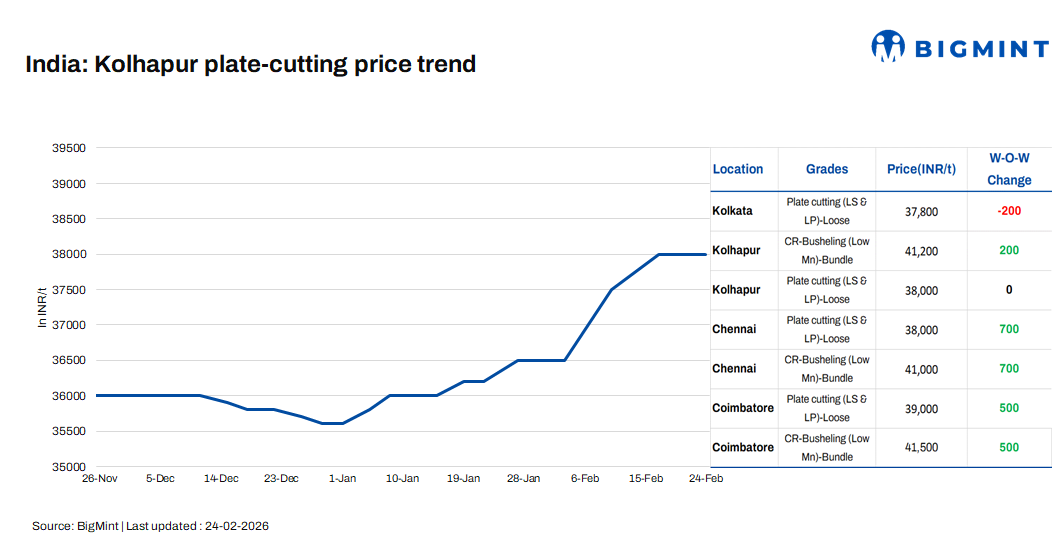Viewport: 1058px width, 548px height.
Task: Click the In INR/t axis title
Action: pos(42,307)
